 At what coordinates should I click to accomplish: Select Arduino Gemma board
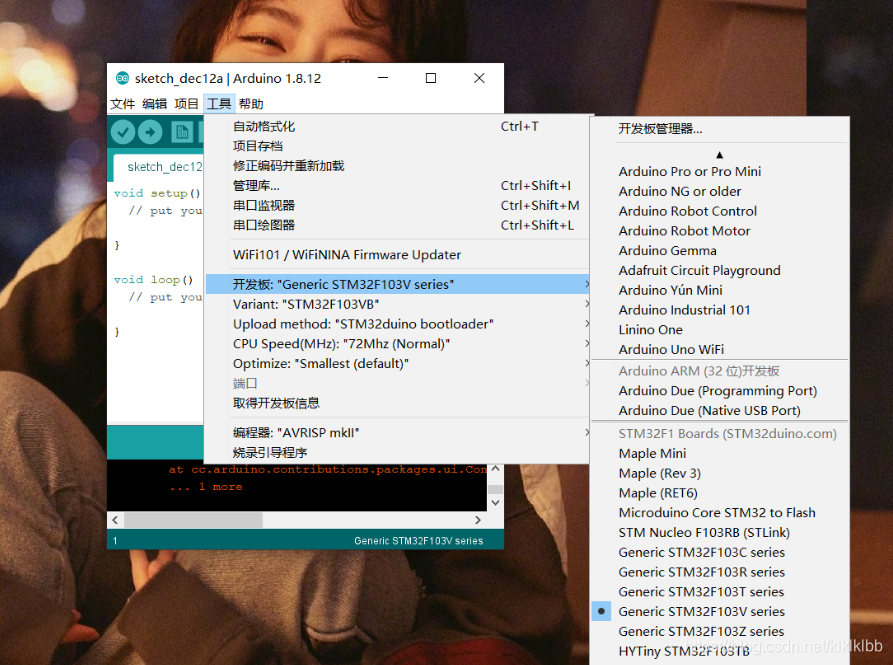coord(720,251)
